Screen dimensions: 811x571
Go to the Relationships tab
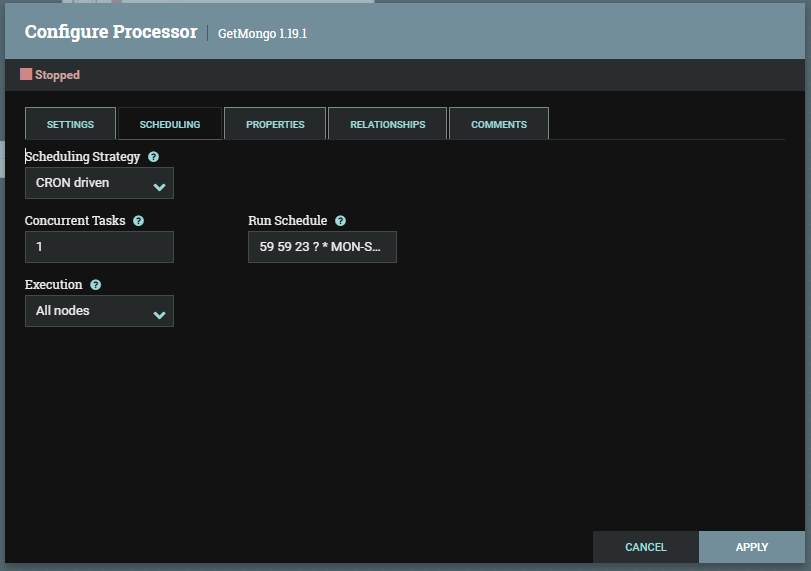coord(387,124)
